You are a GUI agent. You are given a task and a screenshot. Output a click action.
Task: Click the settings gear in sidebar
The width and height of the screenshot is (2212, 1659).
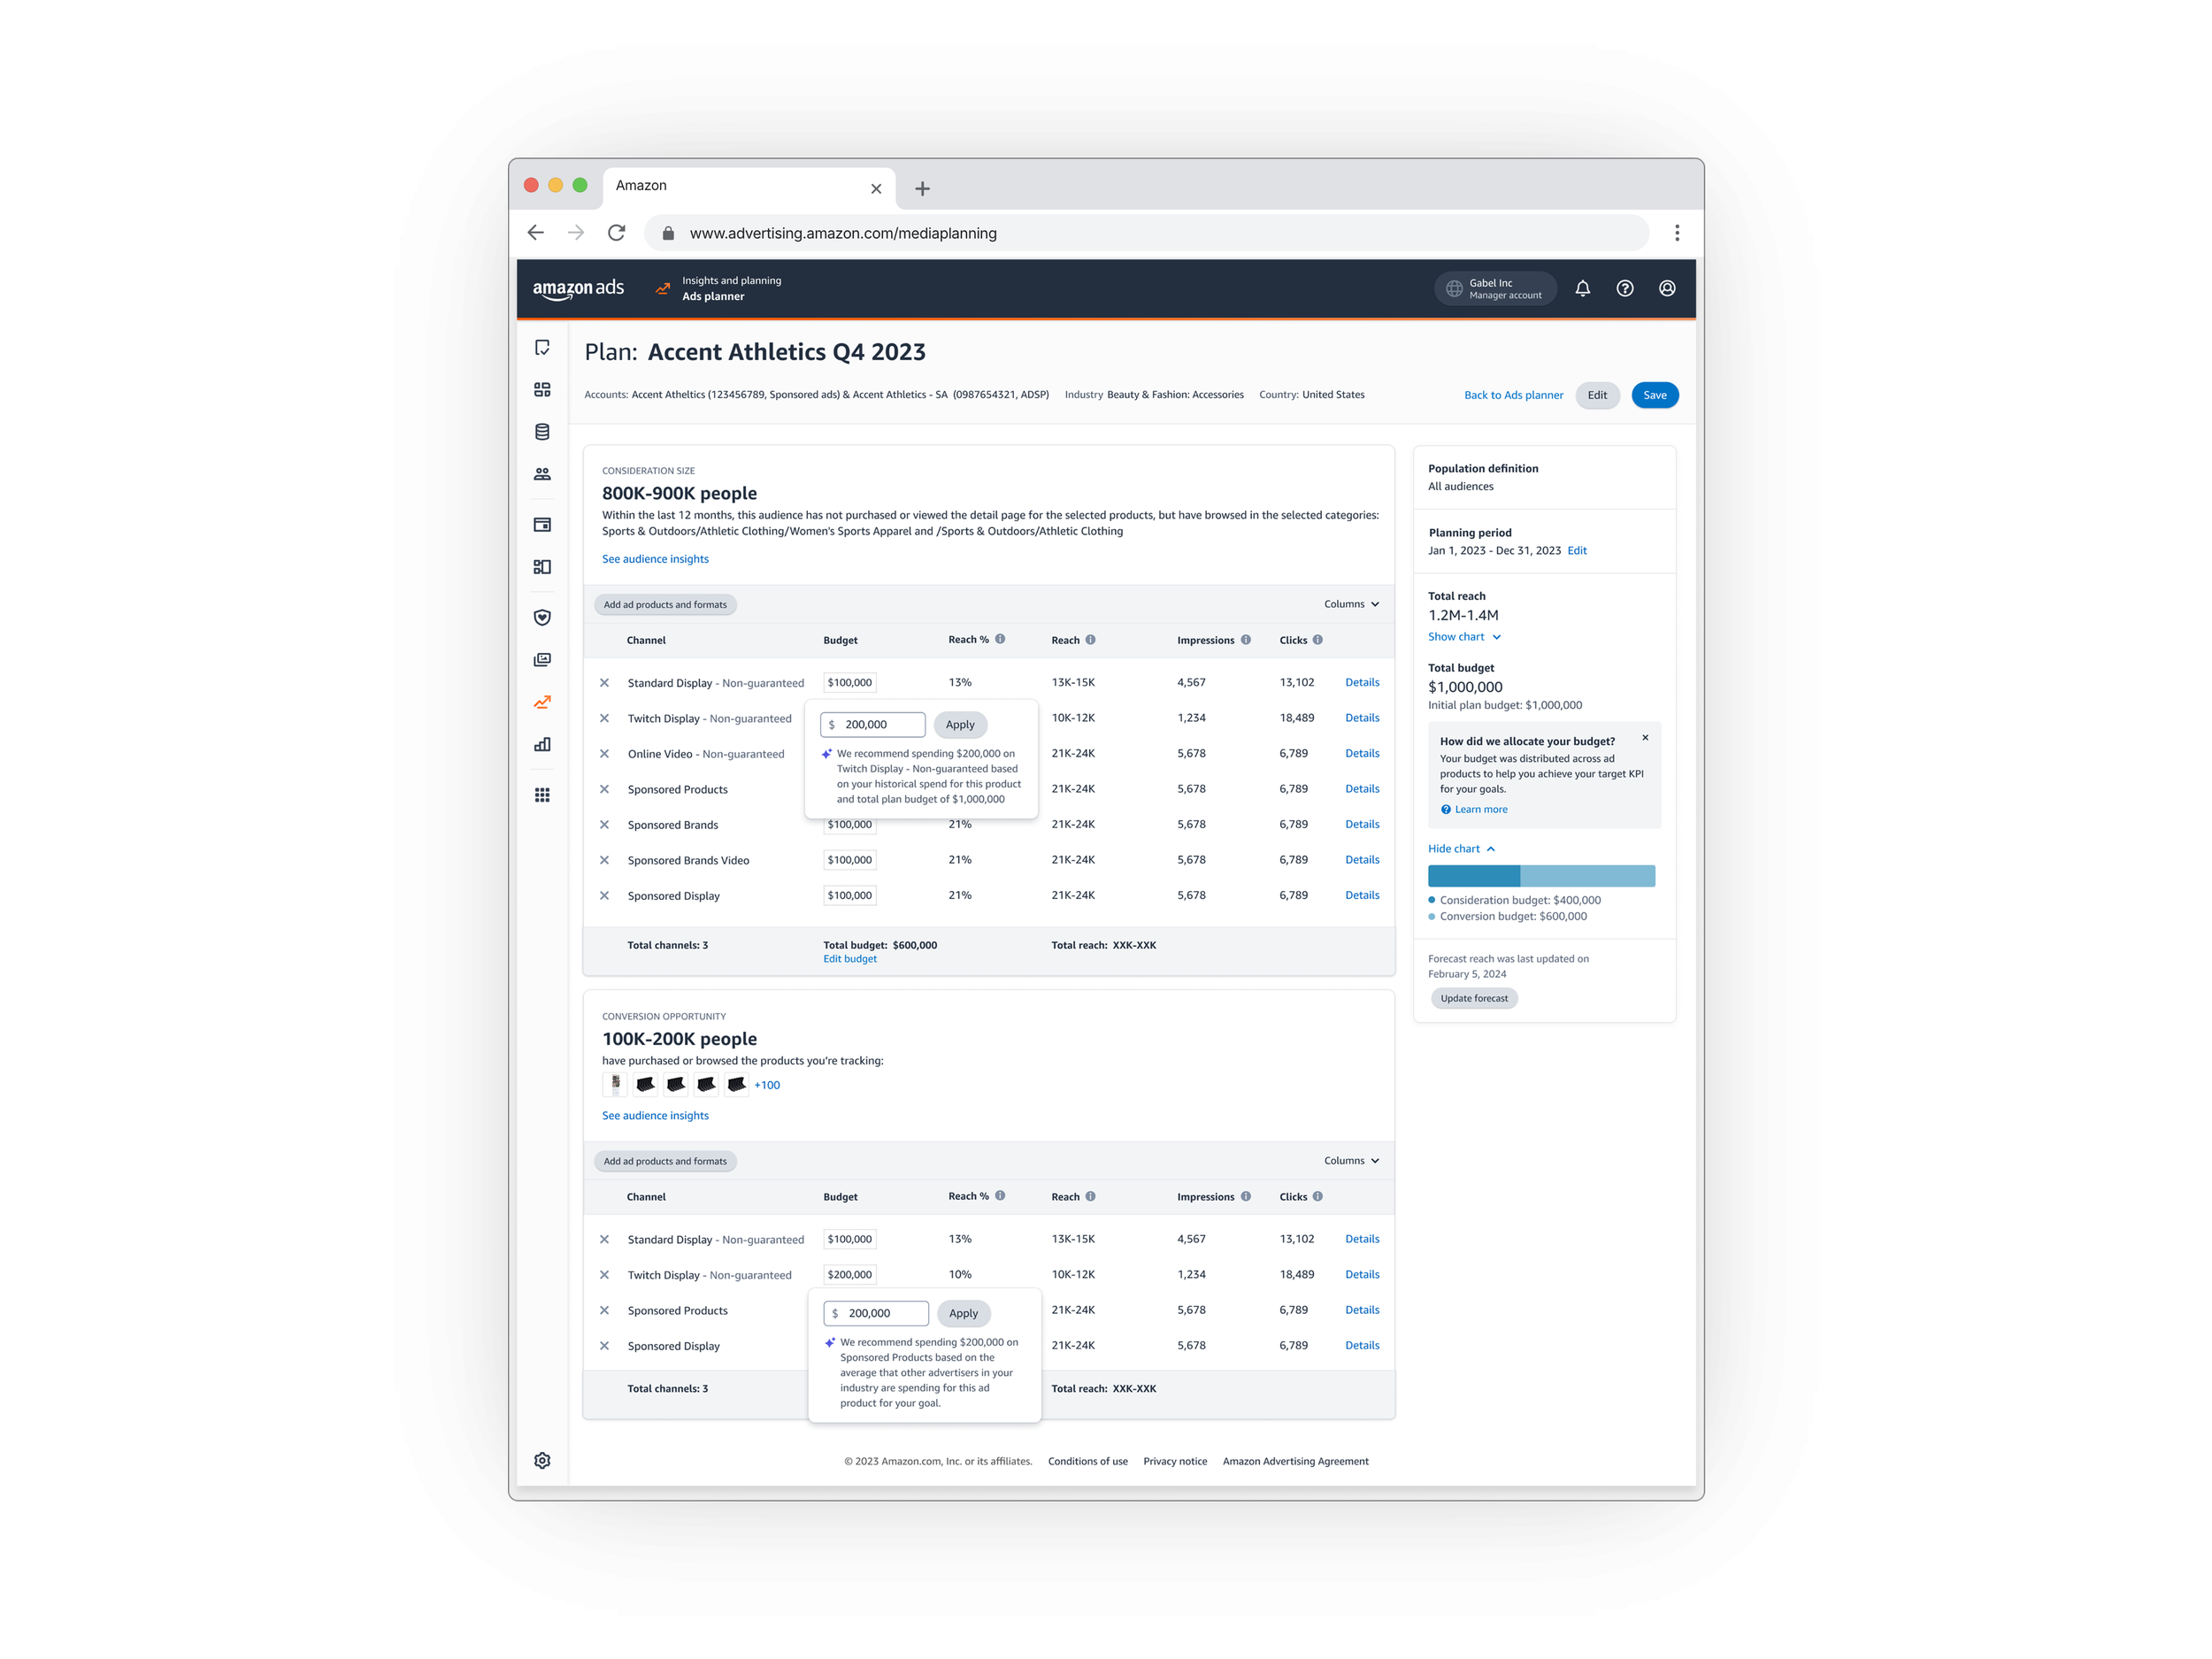(x=542, y=1460)
